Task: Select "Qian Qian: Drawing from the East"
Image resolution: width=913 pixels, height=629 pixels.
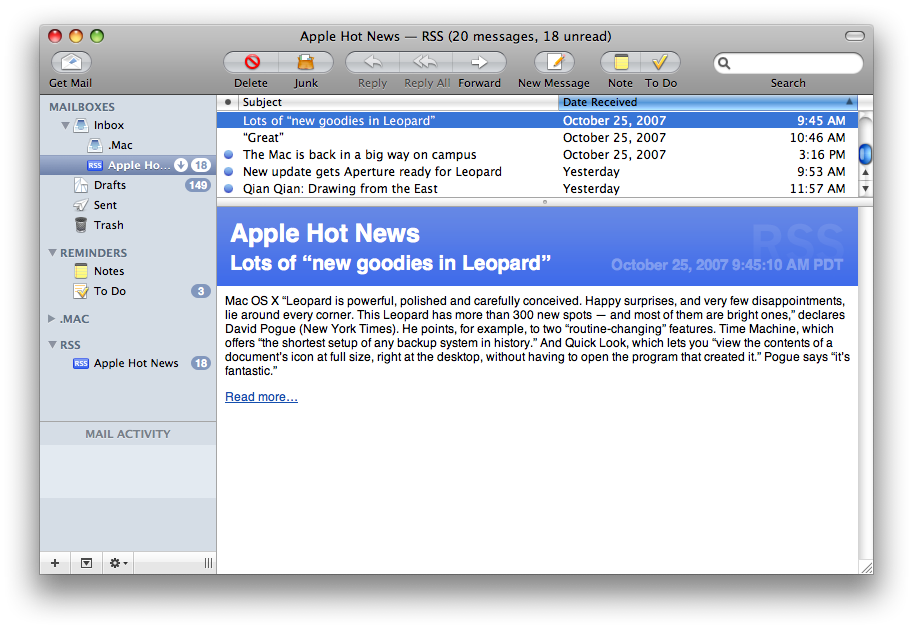Action: (x=537, y=188)
